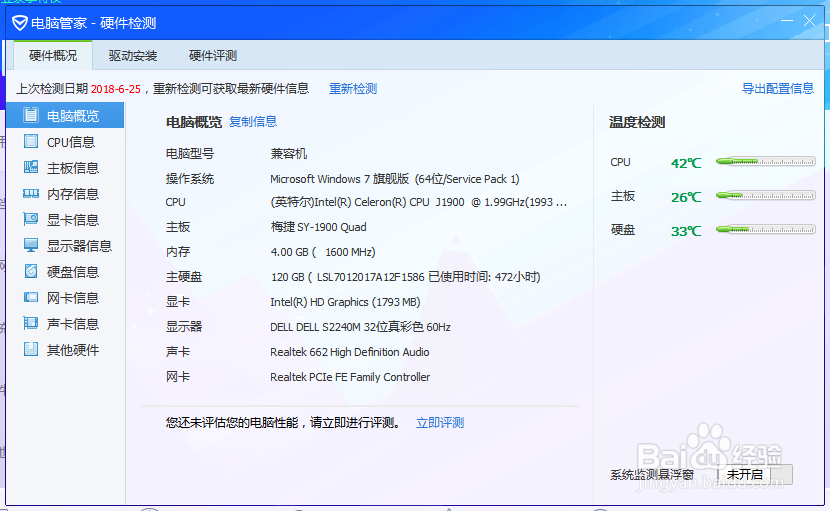The height and width of the screenshot is (511, 830).
Task: Show 主板信息 motherboard details
Action: point(65,168)
